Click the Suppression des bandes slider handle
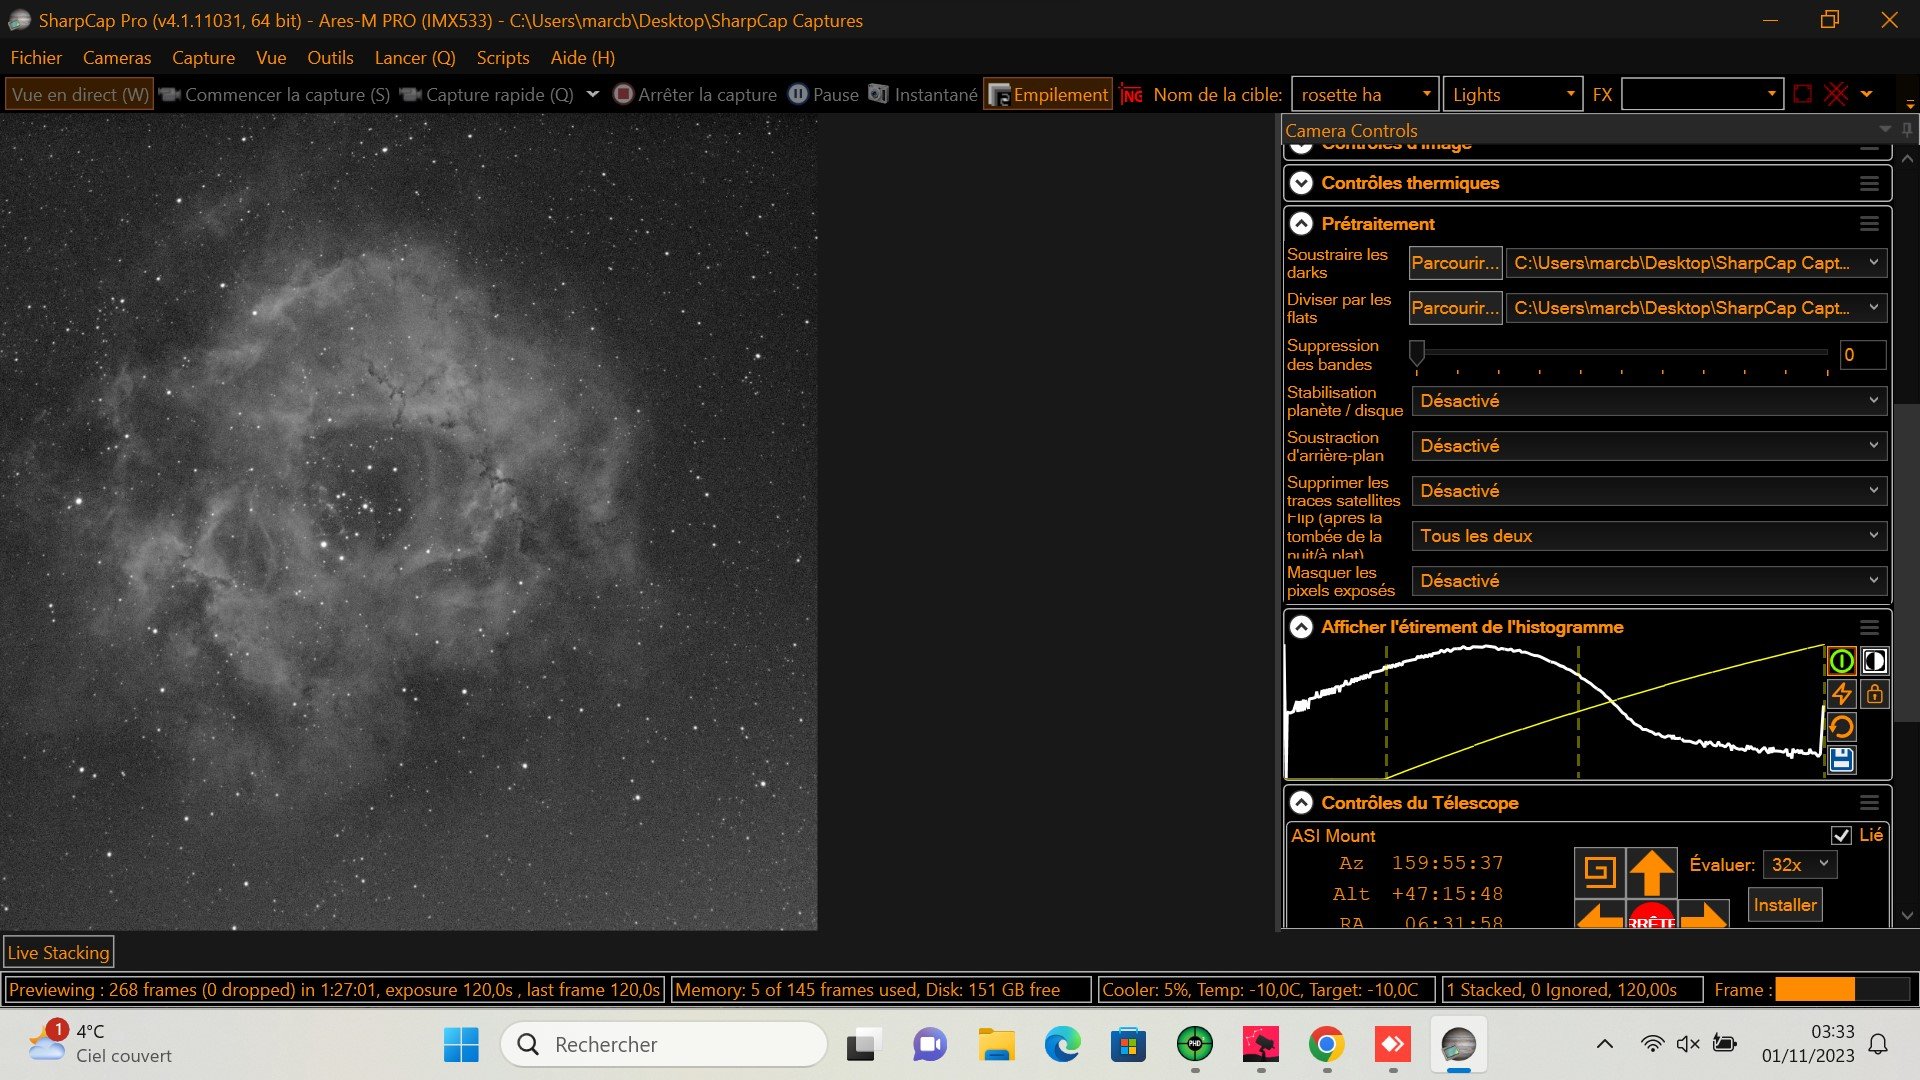Screen dimensions: 1920x1080 (x=1417, y=353)
